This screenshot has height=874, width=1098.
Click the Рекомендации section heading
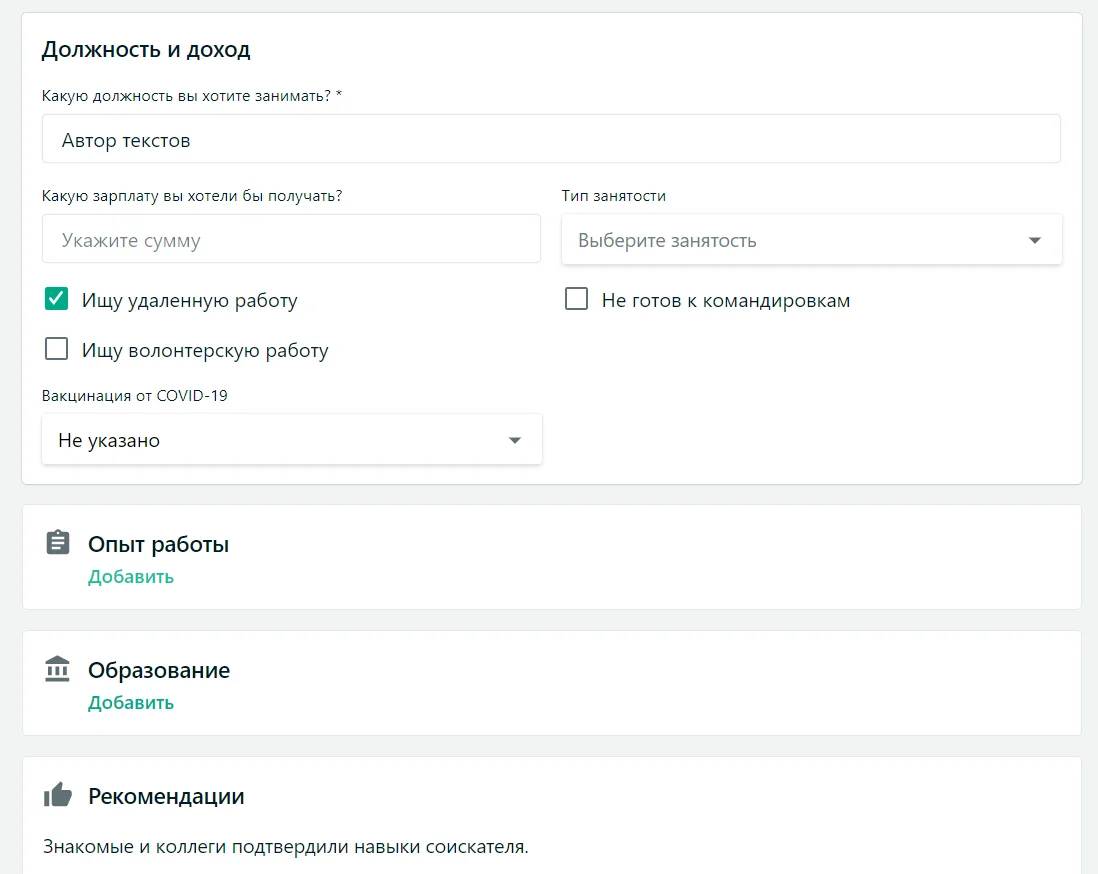166,797
